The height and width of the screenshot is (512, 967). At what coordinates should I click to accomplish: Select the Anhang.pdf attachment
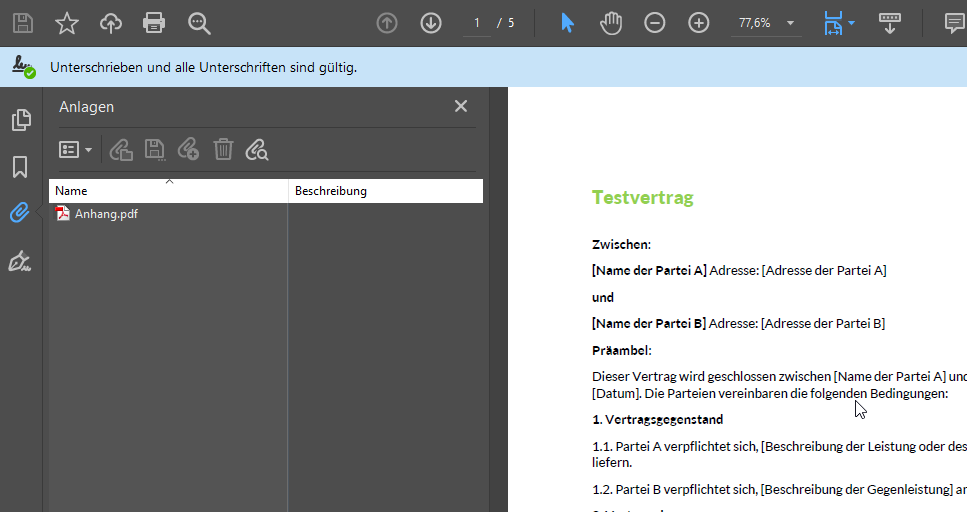[x=106, y=214]
